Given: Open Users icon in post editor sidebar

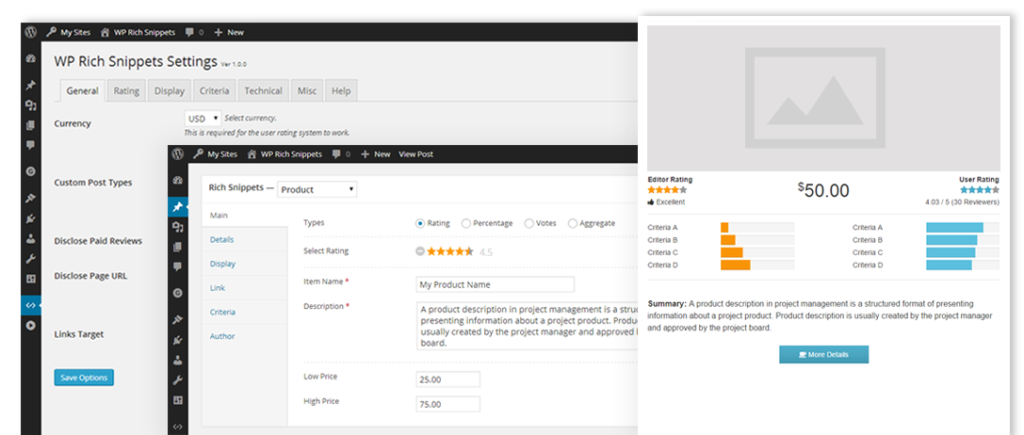Looking at the screenshot, I should click(178, 361).
